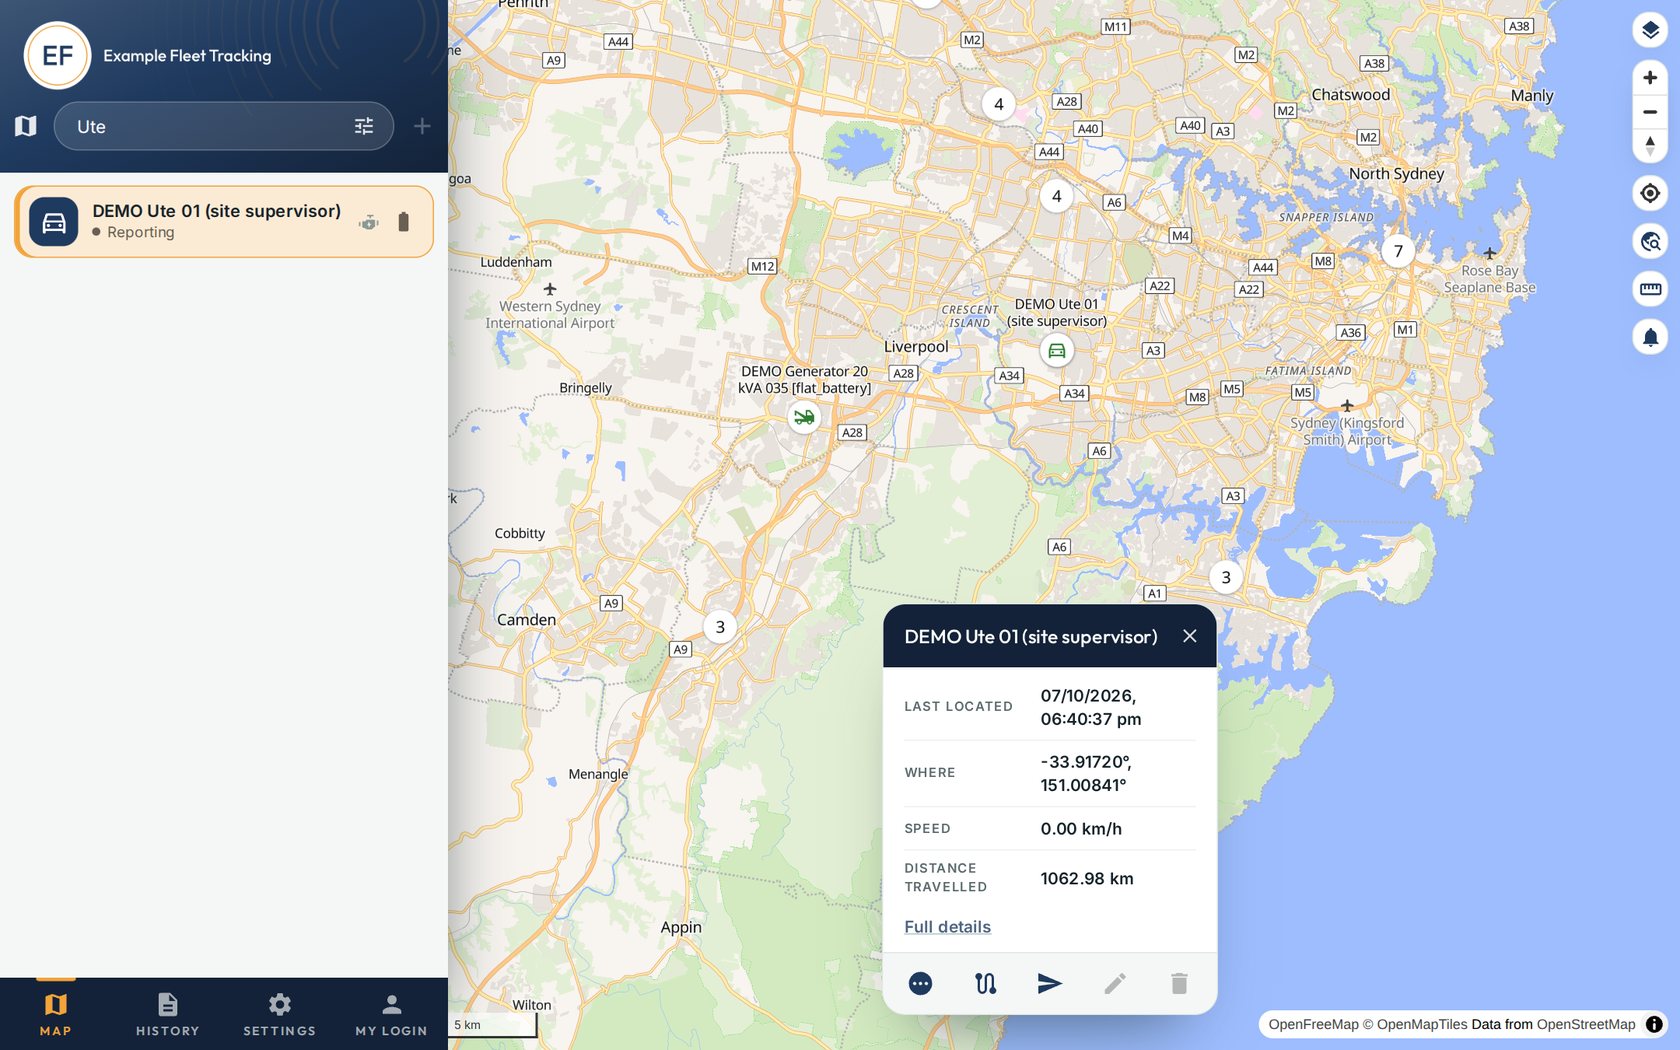Open the OpenFreeMap attribution link

click(x=1313, y=1024)
